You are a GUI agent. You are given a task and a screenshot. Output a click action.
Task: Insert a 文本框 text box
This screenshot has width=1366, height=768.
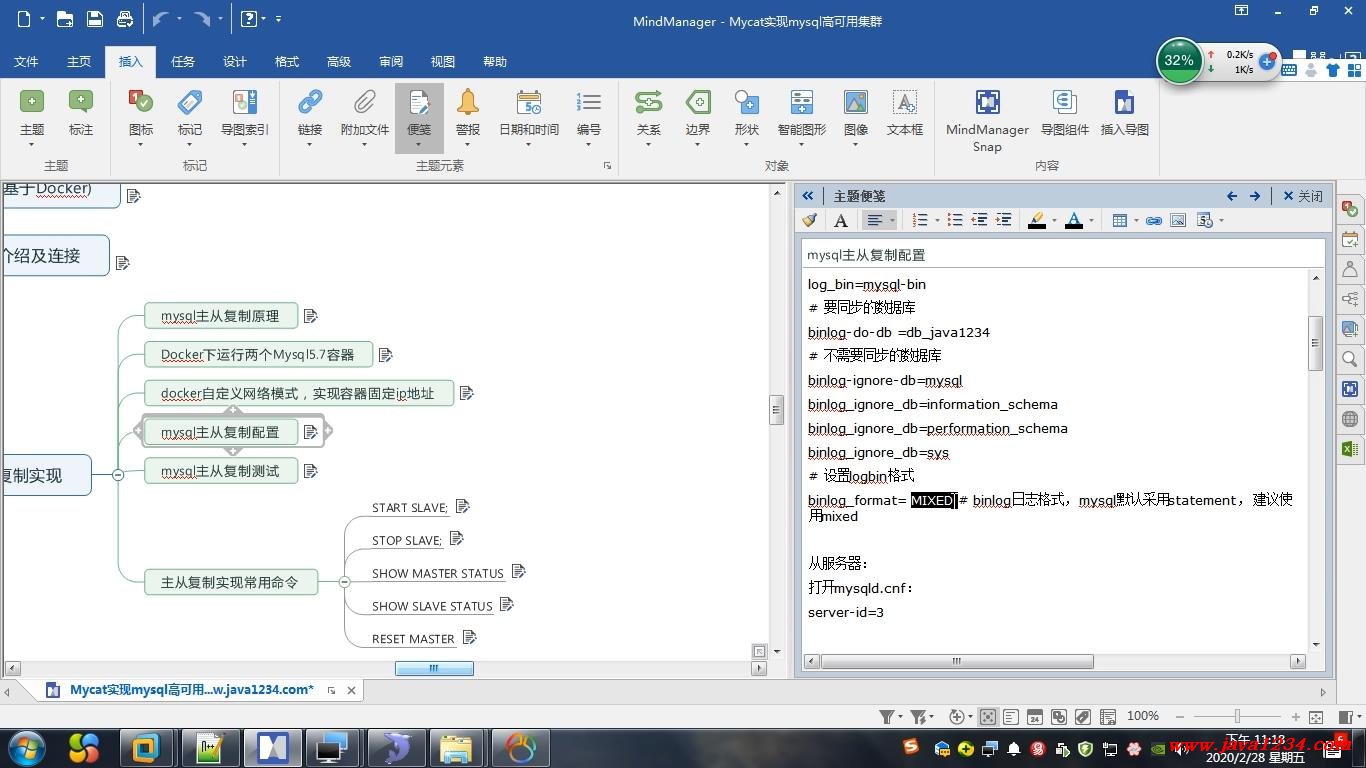tap(905, 102)
